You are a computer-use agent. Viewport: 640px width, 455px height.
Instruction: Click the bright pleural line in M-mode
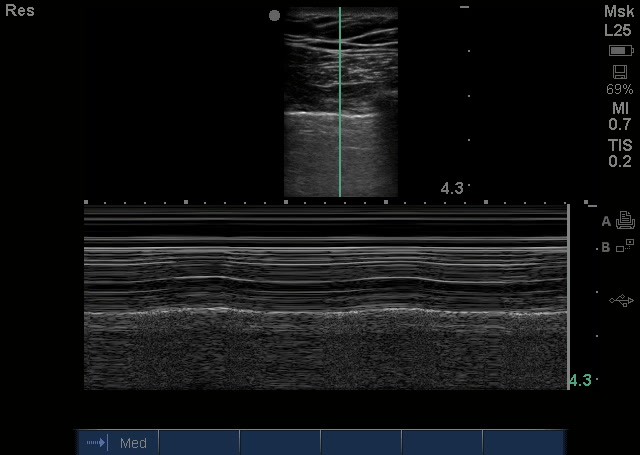[x=325, y=314]
